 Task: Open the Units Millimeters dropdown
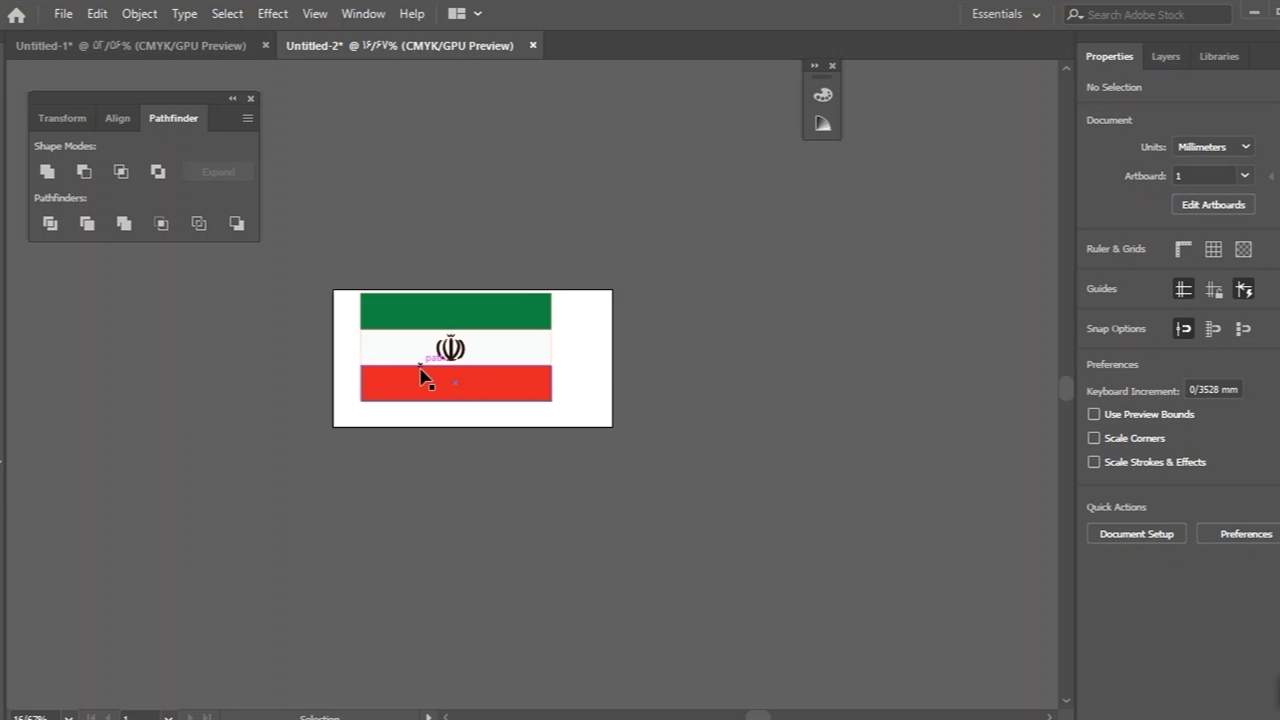(x=1213, y=147)
